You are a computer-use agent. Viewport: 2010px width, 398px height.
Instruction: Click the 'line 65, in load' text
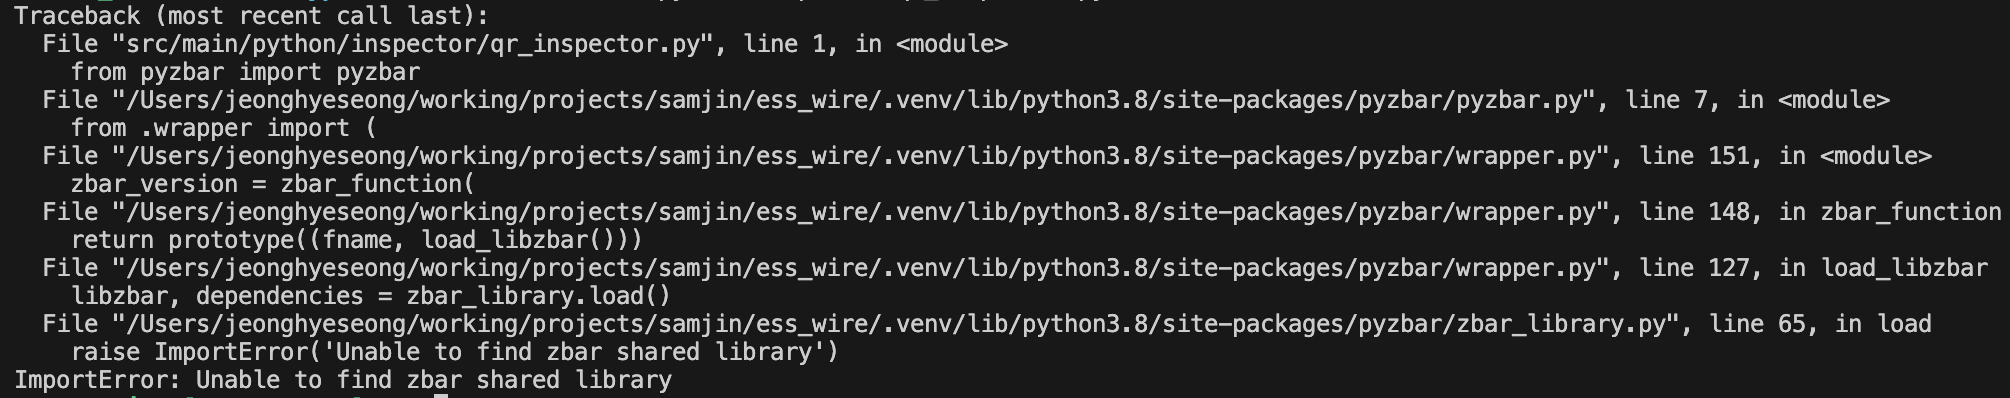(x=1819, y=324)
